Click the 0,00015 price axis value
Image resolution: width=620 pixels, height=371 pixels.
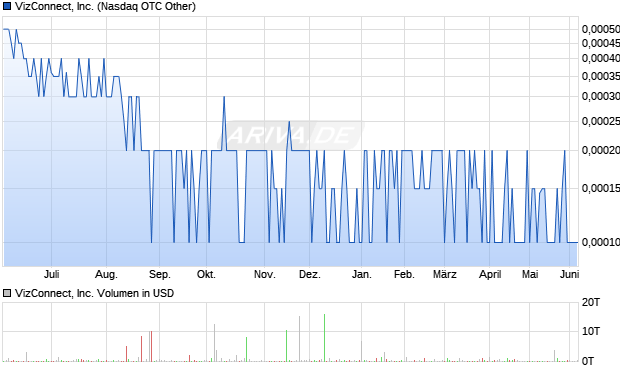coord(601,188)
